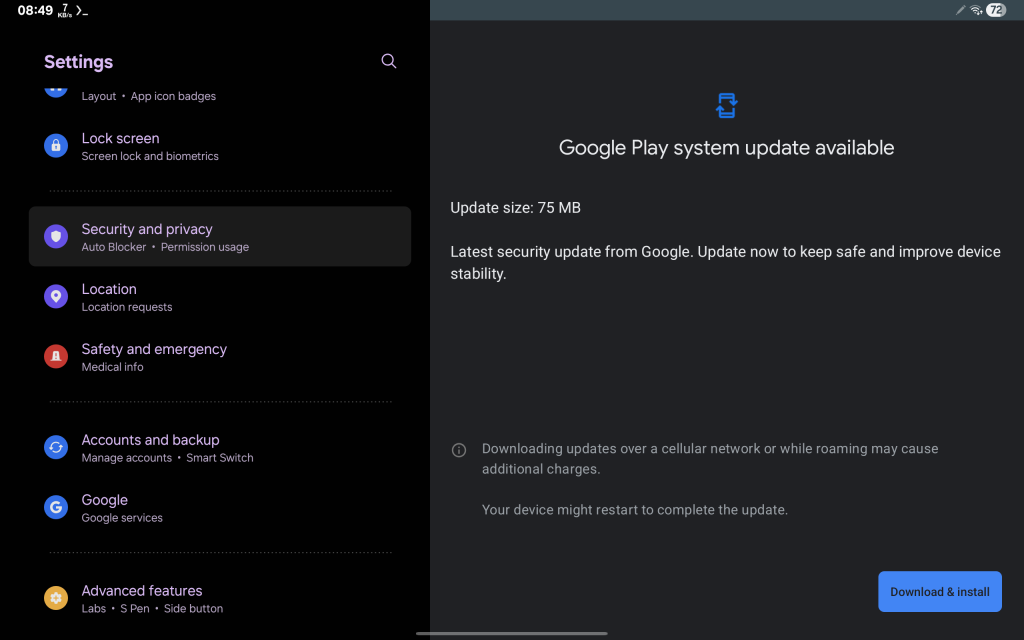The image size is (1024, 640).
Task: Click the Accounts and backup sync icon
Action: tap(56, 447)
